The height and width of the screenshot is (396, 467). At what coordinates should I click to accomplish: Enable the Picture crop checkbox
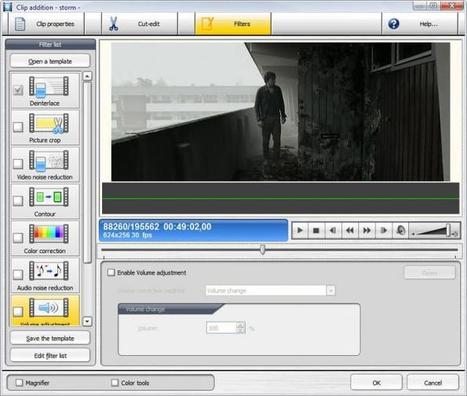(18, 127)
